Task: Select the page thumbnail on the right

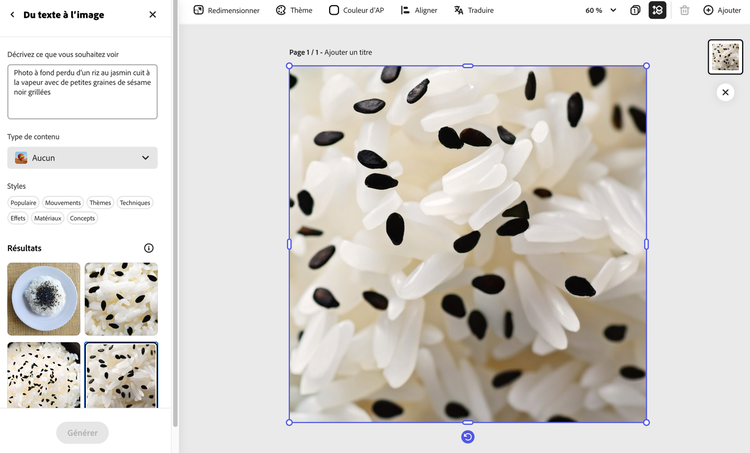Action: point(725,57)
